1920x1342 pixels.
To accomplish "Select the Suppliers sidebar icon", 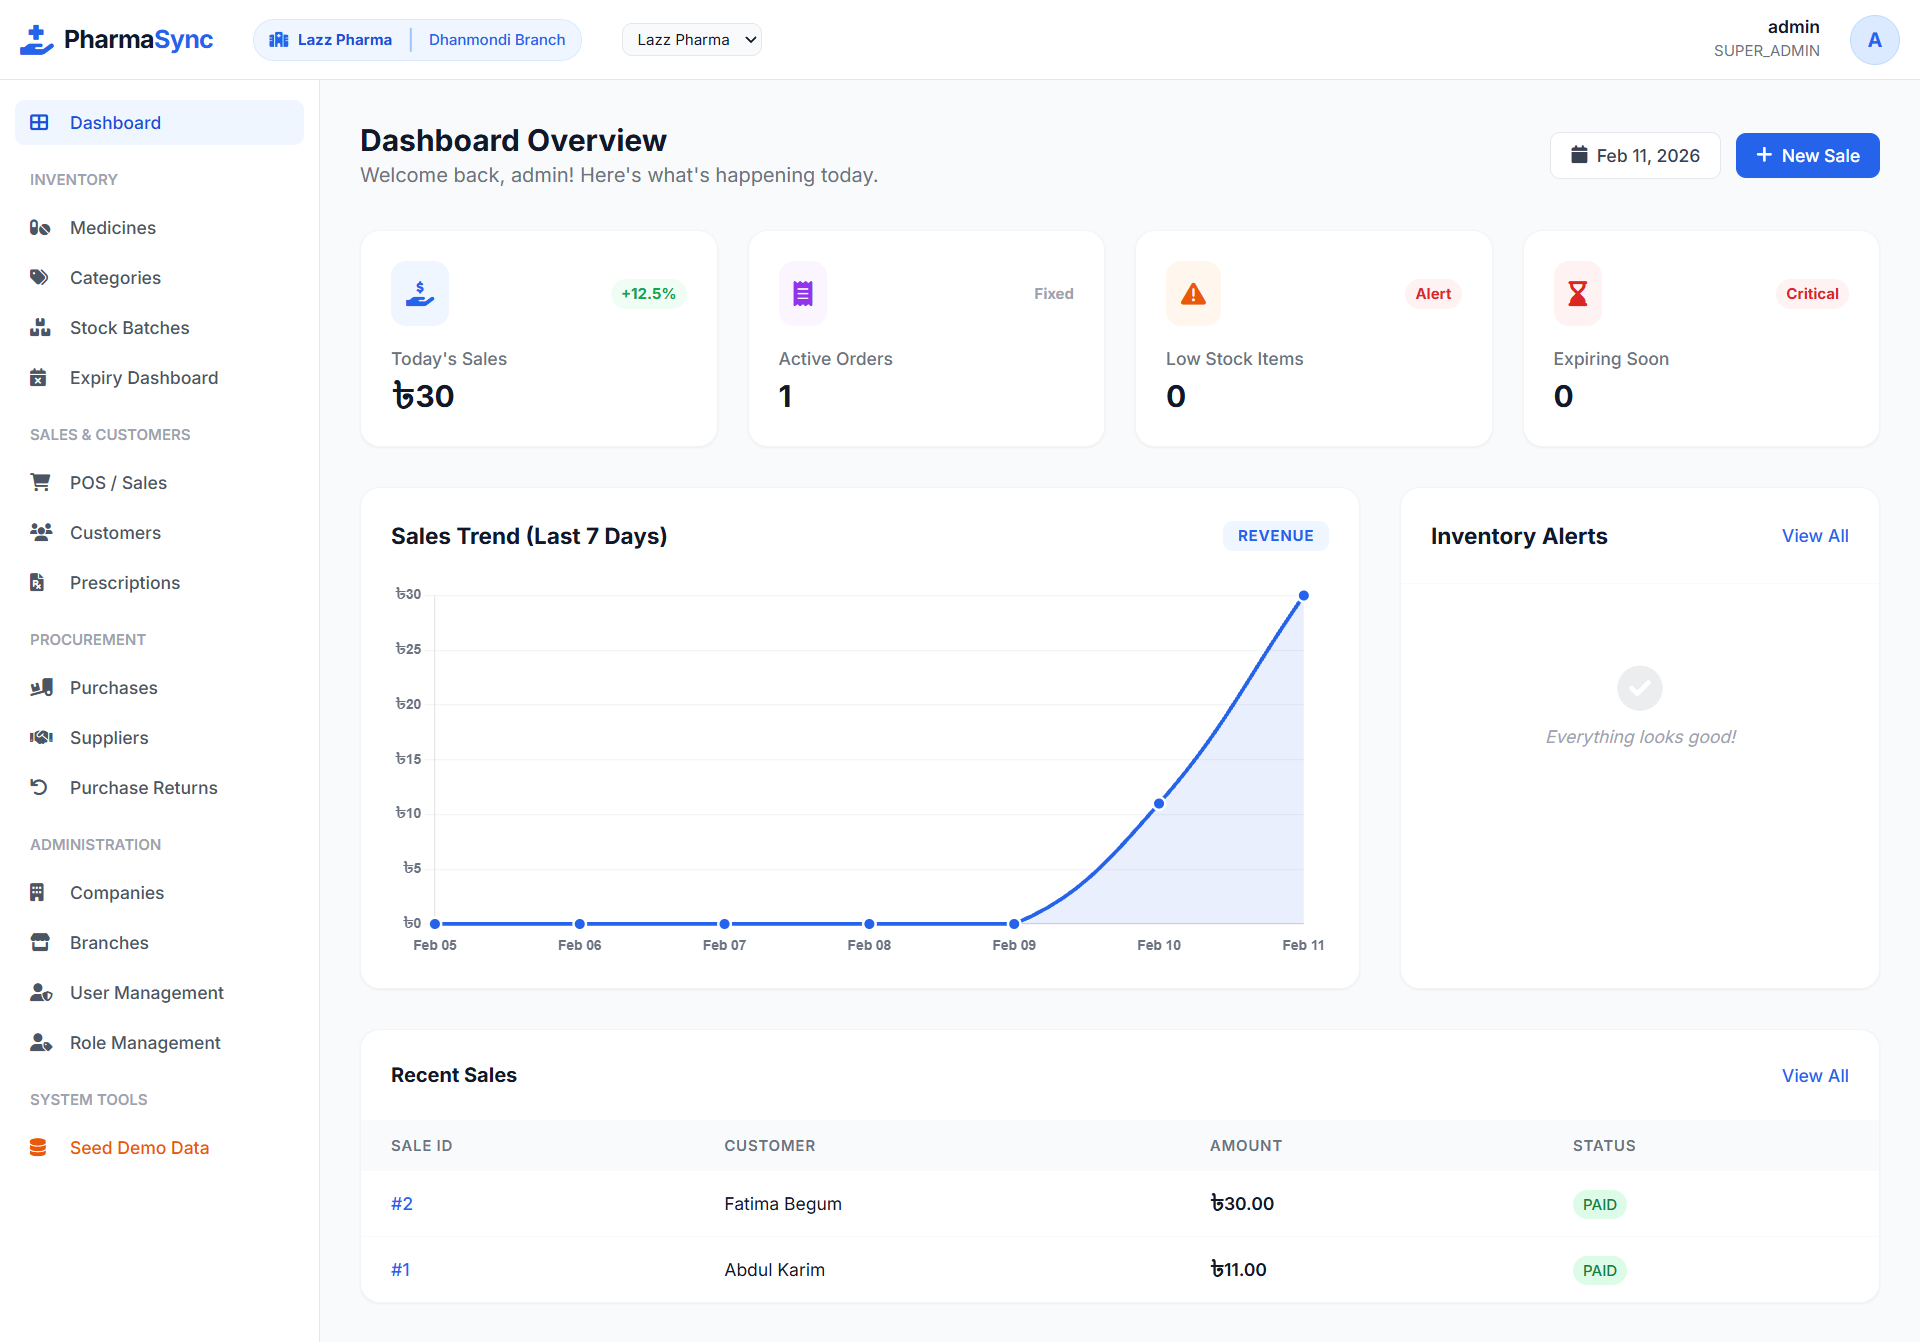I will (x=40, y=737).
